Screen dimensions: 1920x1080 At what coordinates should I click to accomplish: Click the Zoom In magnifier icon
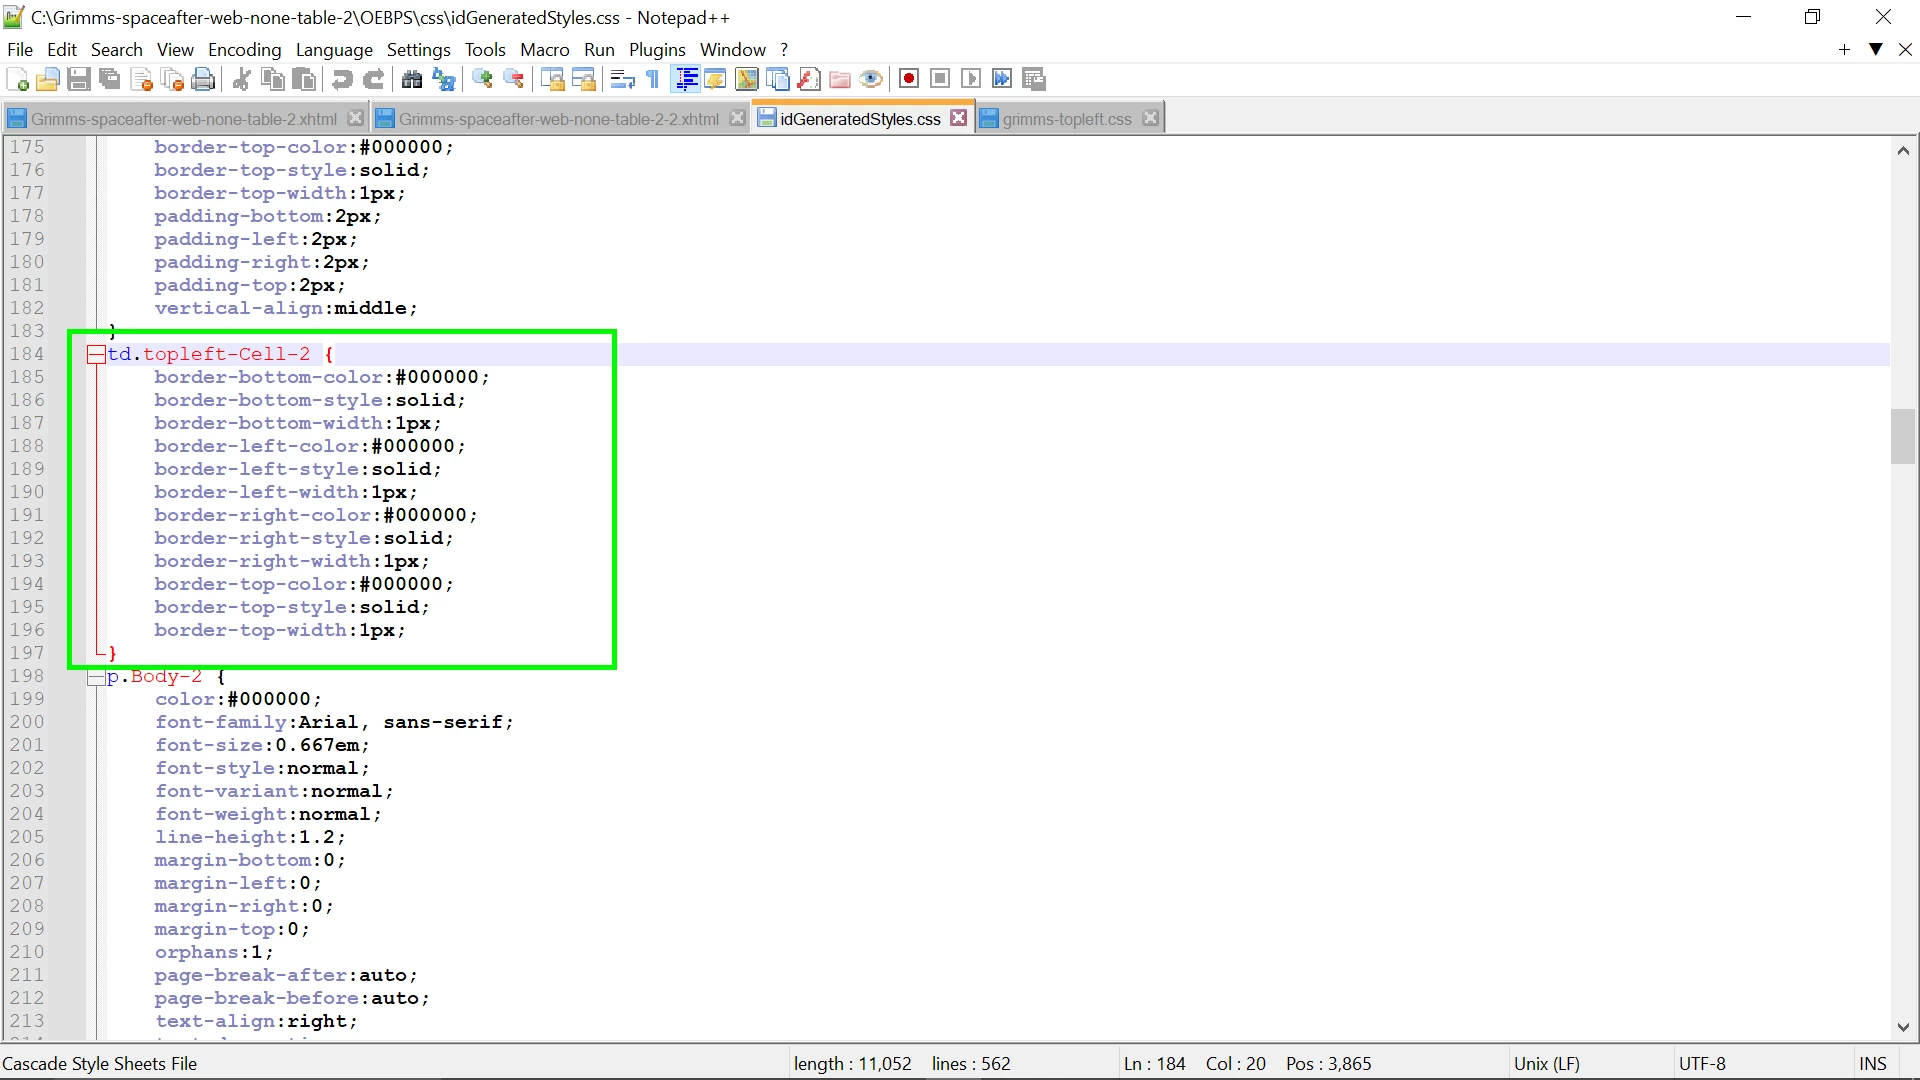click(482, 79)
